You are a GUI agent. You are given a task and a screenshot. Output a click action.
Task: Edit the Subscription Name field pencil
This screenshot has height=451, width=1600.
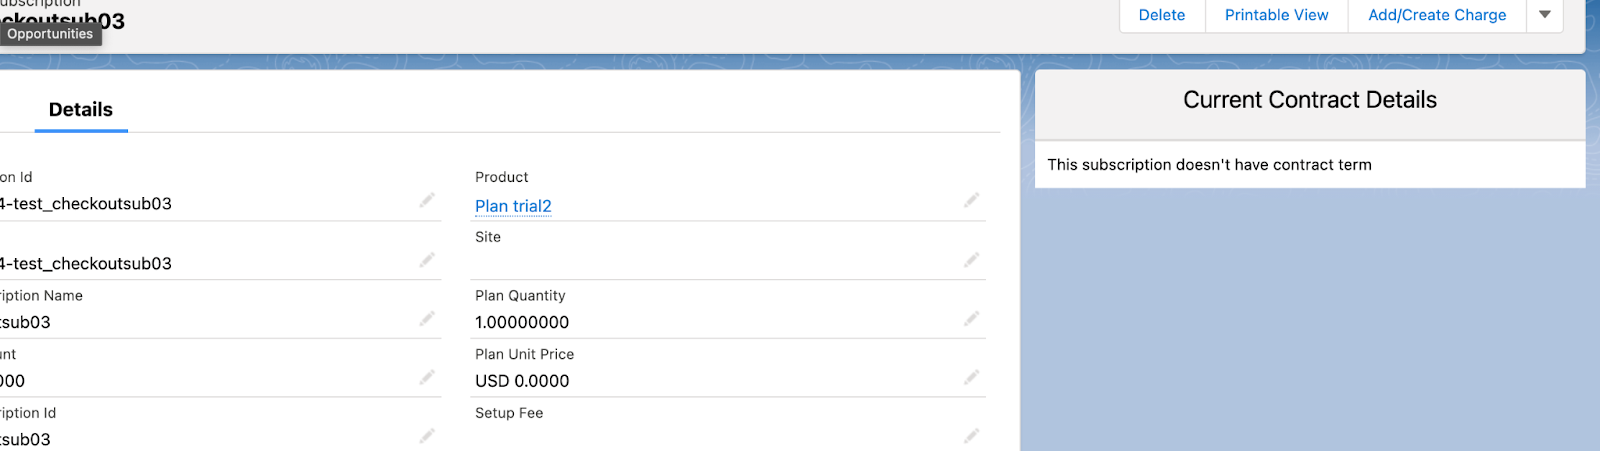427,319
